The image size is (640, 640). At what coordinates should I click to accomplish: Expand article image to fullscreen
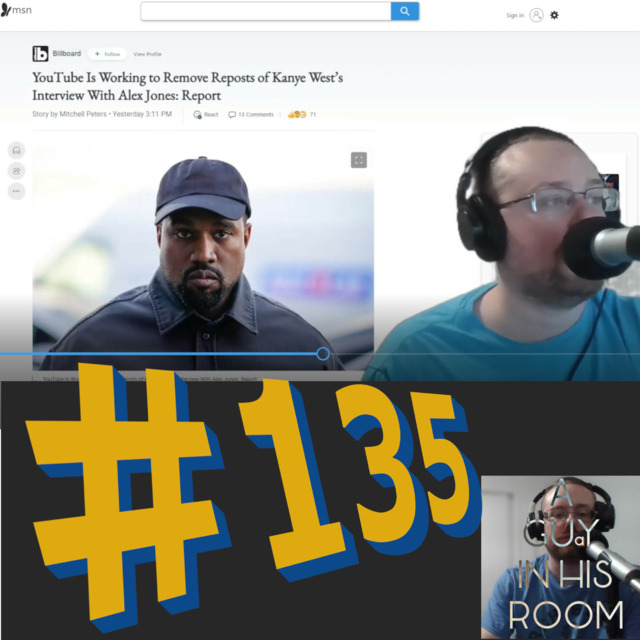pos(359,160)
